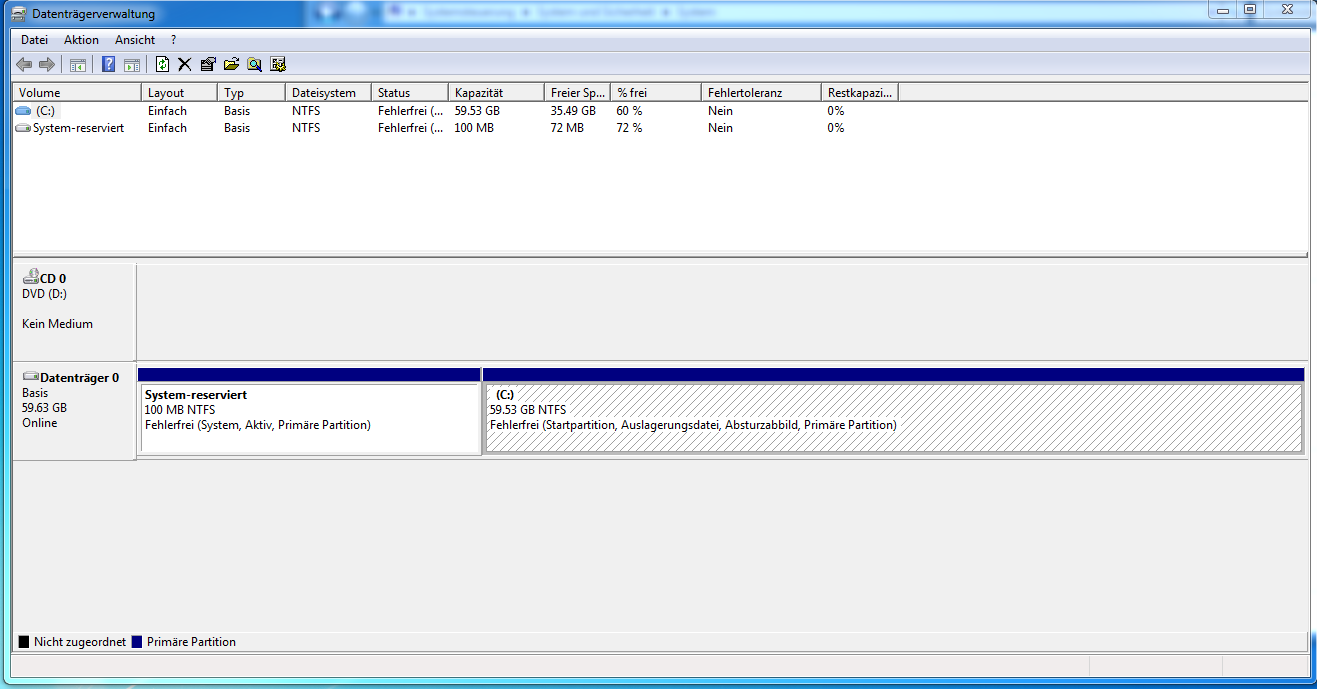Toggle the action pane toolbar icon
Screen dimensions: 1317x689
tap(131, 65)
